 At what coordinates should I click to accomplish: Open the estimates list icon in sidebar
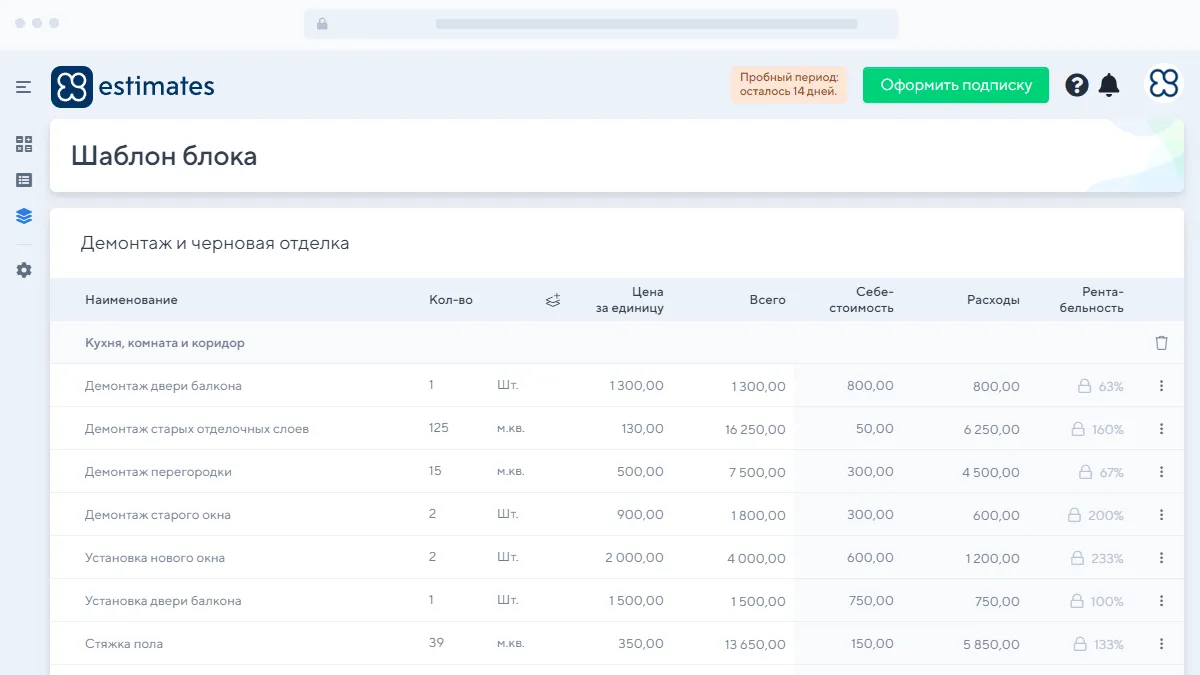pyautogui.click(x=24, y=180)
